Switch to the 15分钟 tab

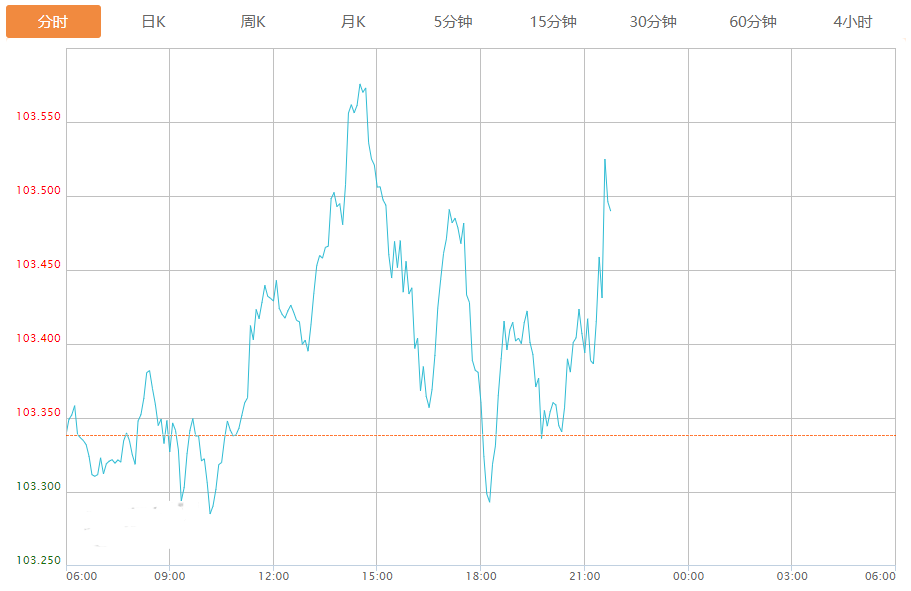pyautogui.click(x=553, y=22)
